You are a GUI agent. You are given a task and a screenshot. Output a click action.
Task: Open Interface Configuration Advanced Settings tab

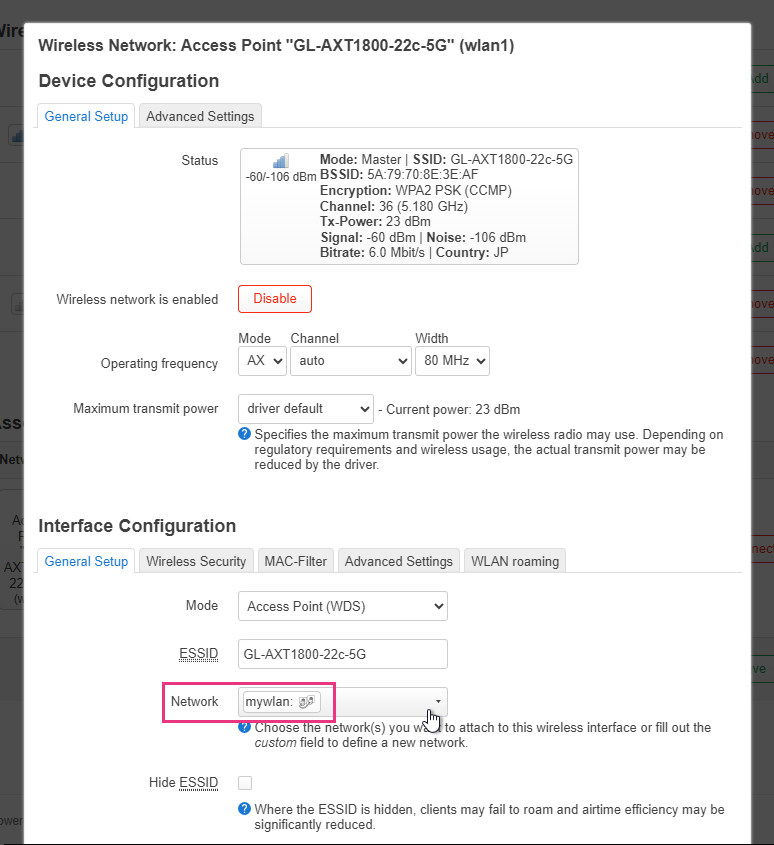(x=399, y=562)
